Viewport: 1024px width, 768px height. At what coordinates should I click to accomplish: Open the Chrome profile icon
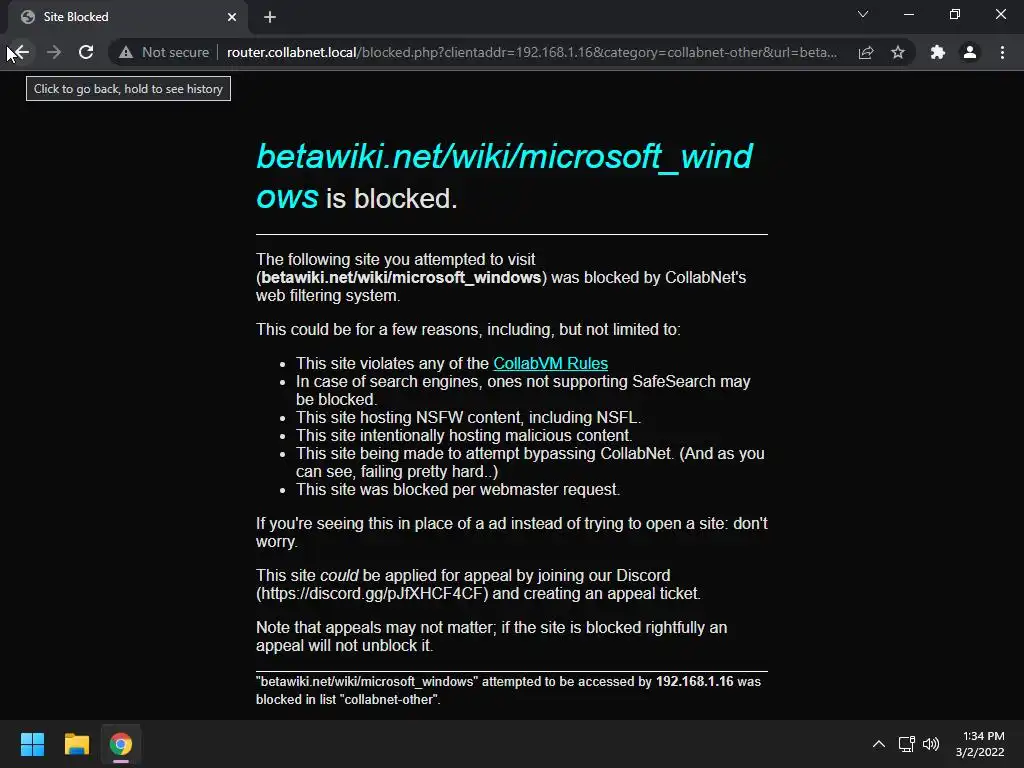[x=970, y=52]
